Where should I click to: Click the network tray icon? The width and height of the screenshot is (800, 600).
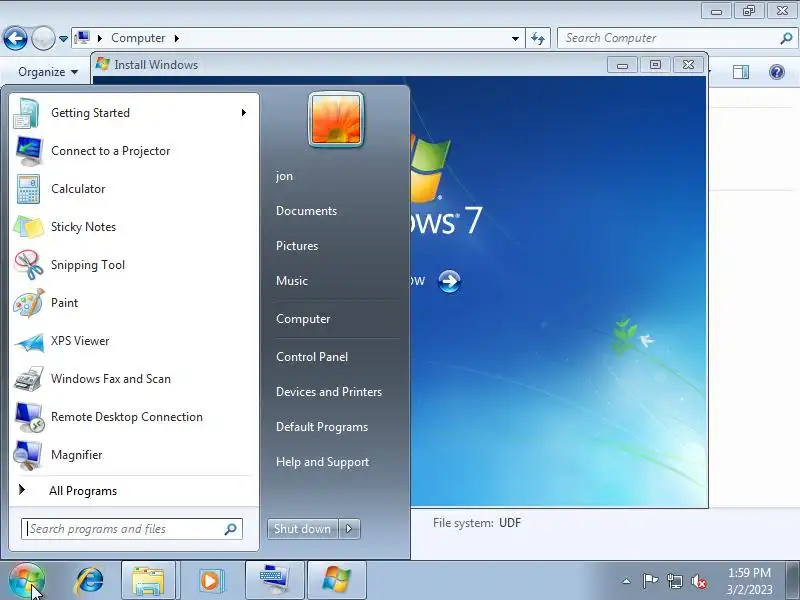[674, 581]
